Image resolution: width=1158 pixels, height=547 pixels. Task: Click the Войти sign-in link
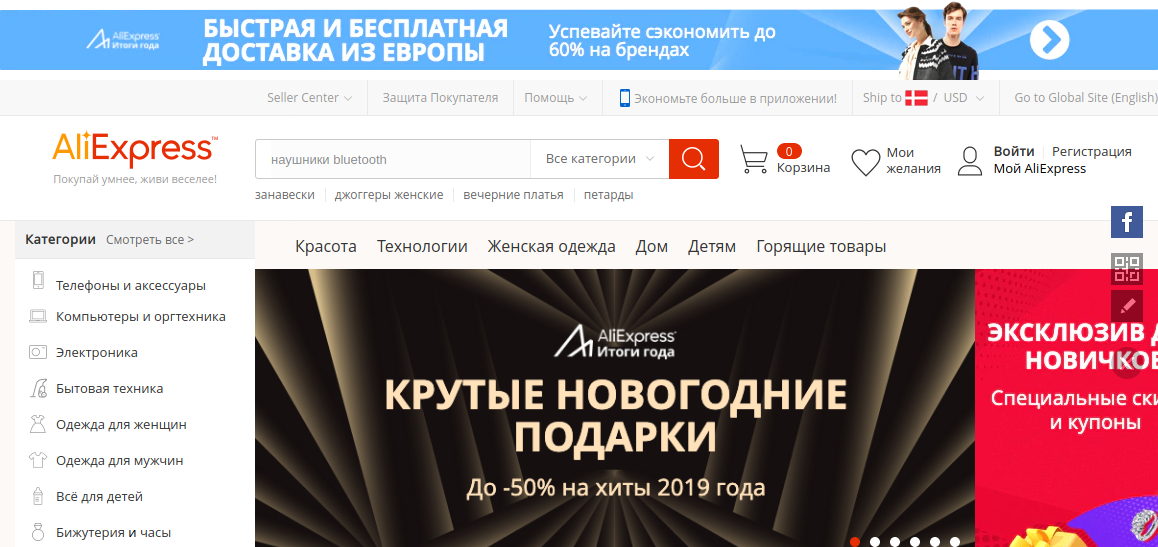[x=1014, y=151]
